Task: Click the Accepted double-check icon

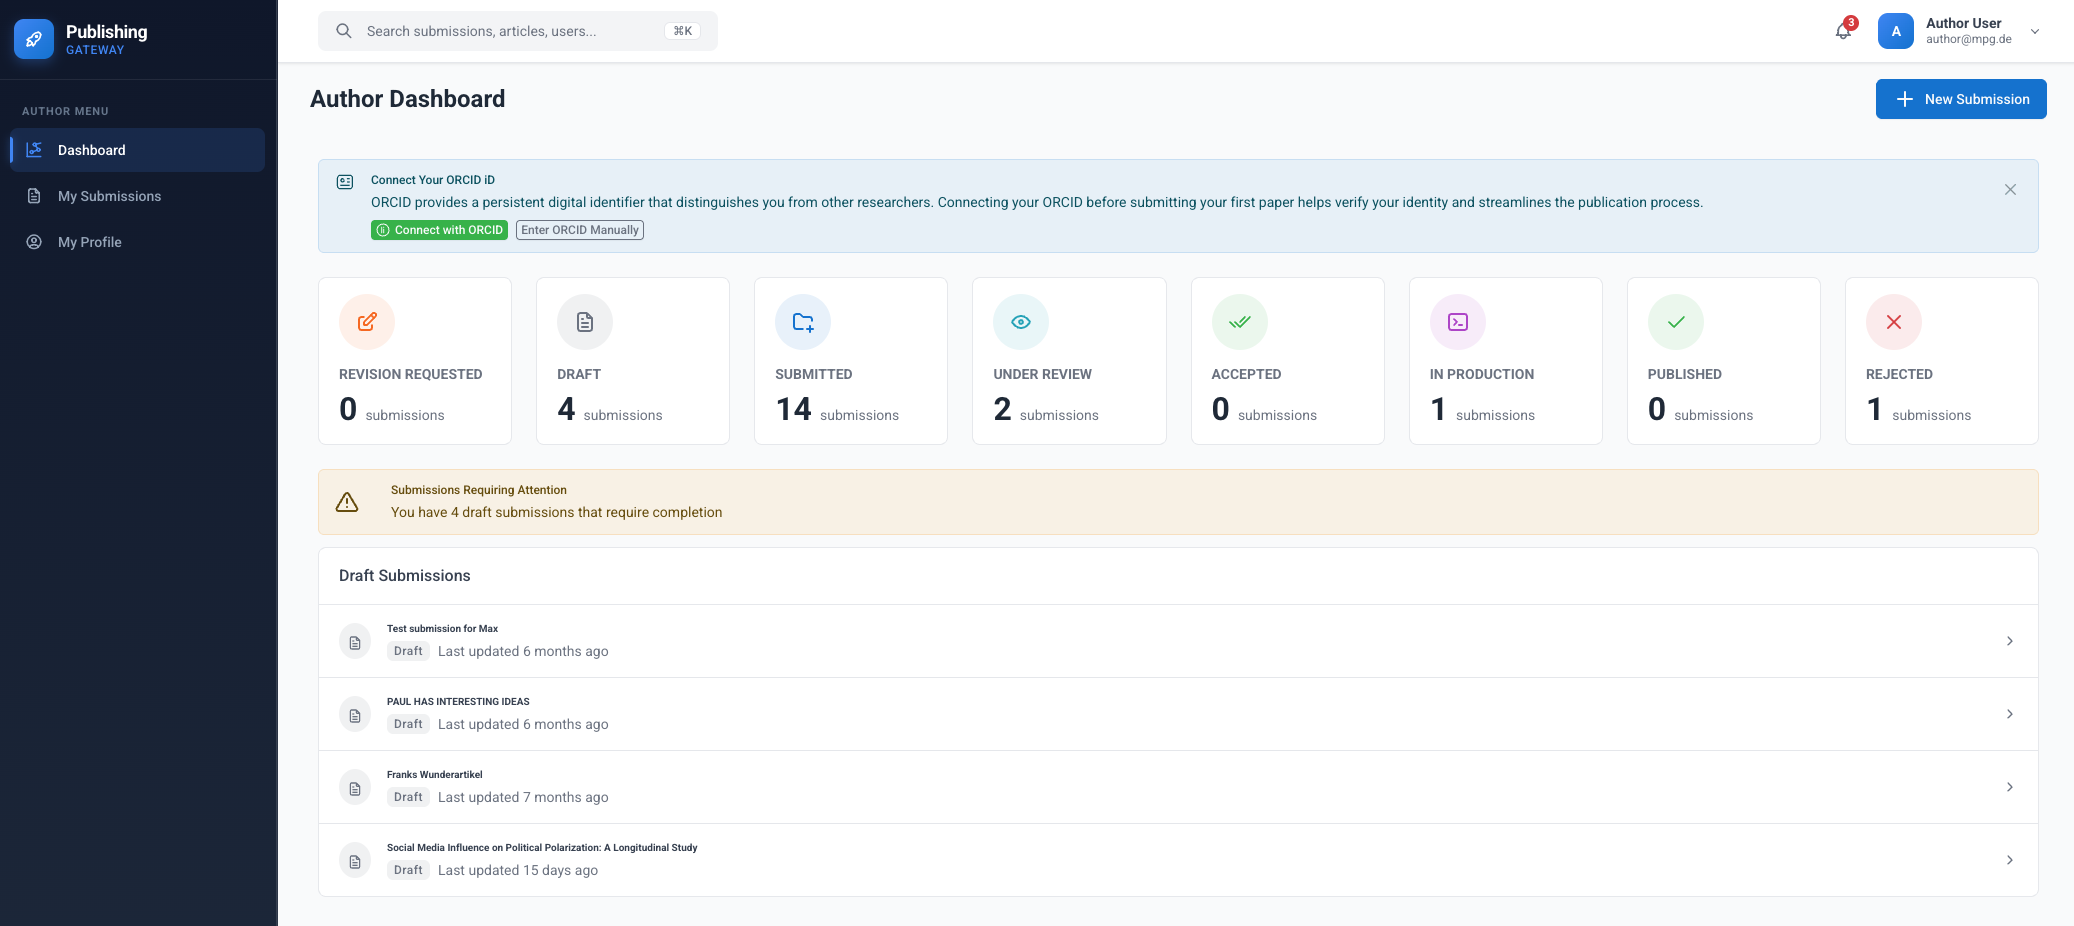Action: [x=1239, y=322]
